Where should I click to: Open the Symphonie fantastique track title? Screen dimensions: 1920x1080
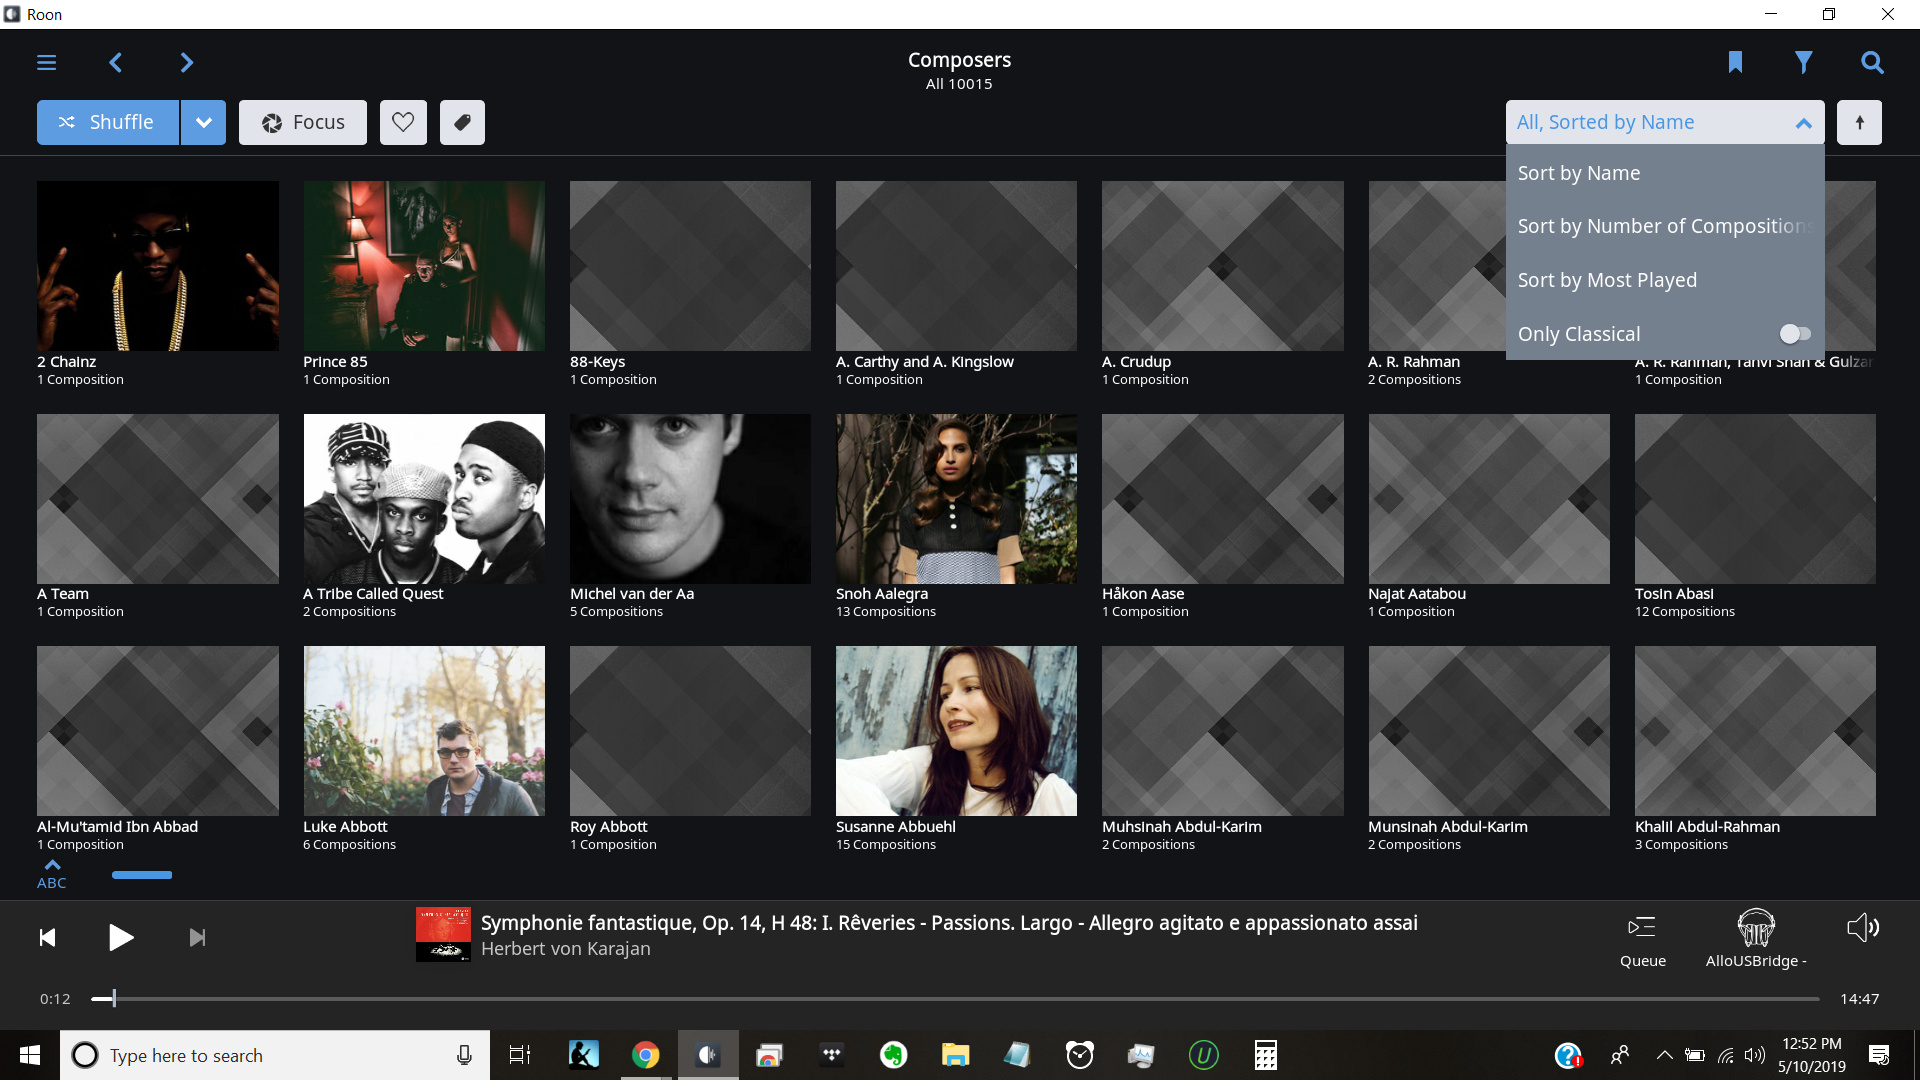point(949,923)
